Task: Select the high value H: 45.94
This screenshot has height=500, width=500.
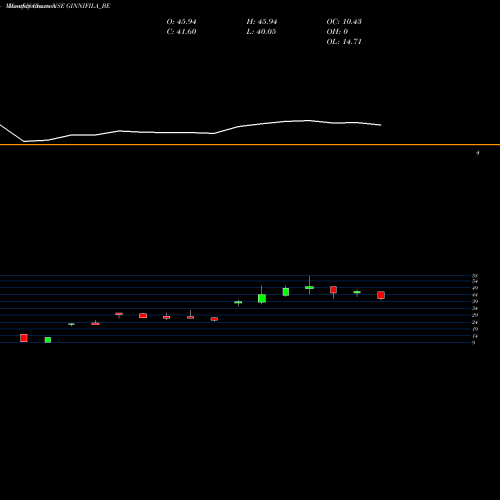Action: [262, 22]
